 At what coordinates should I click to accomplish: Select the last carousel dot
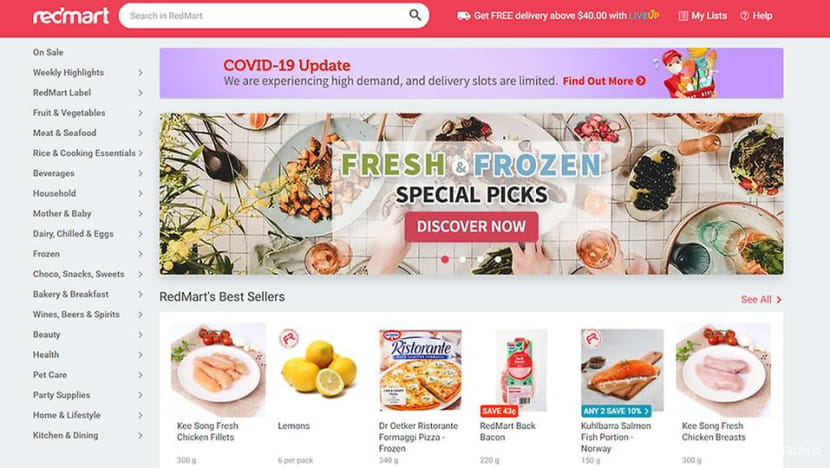tap(498, 259)
